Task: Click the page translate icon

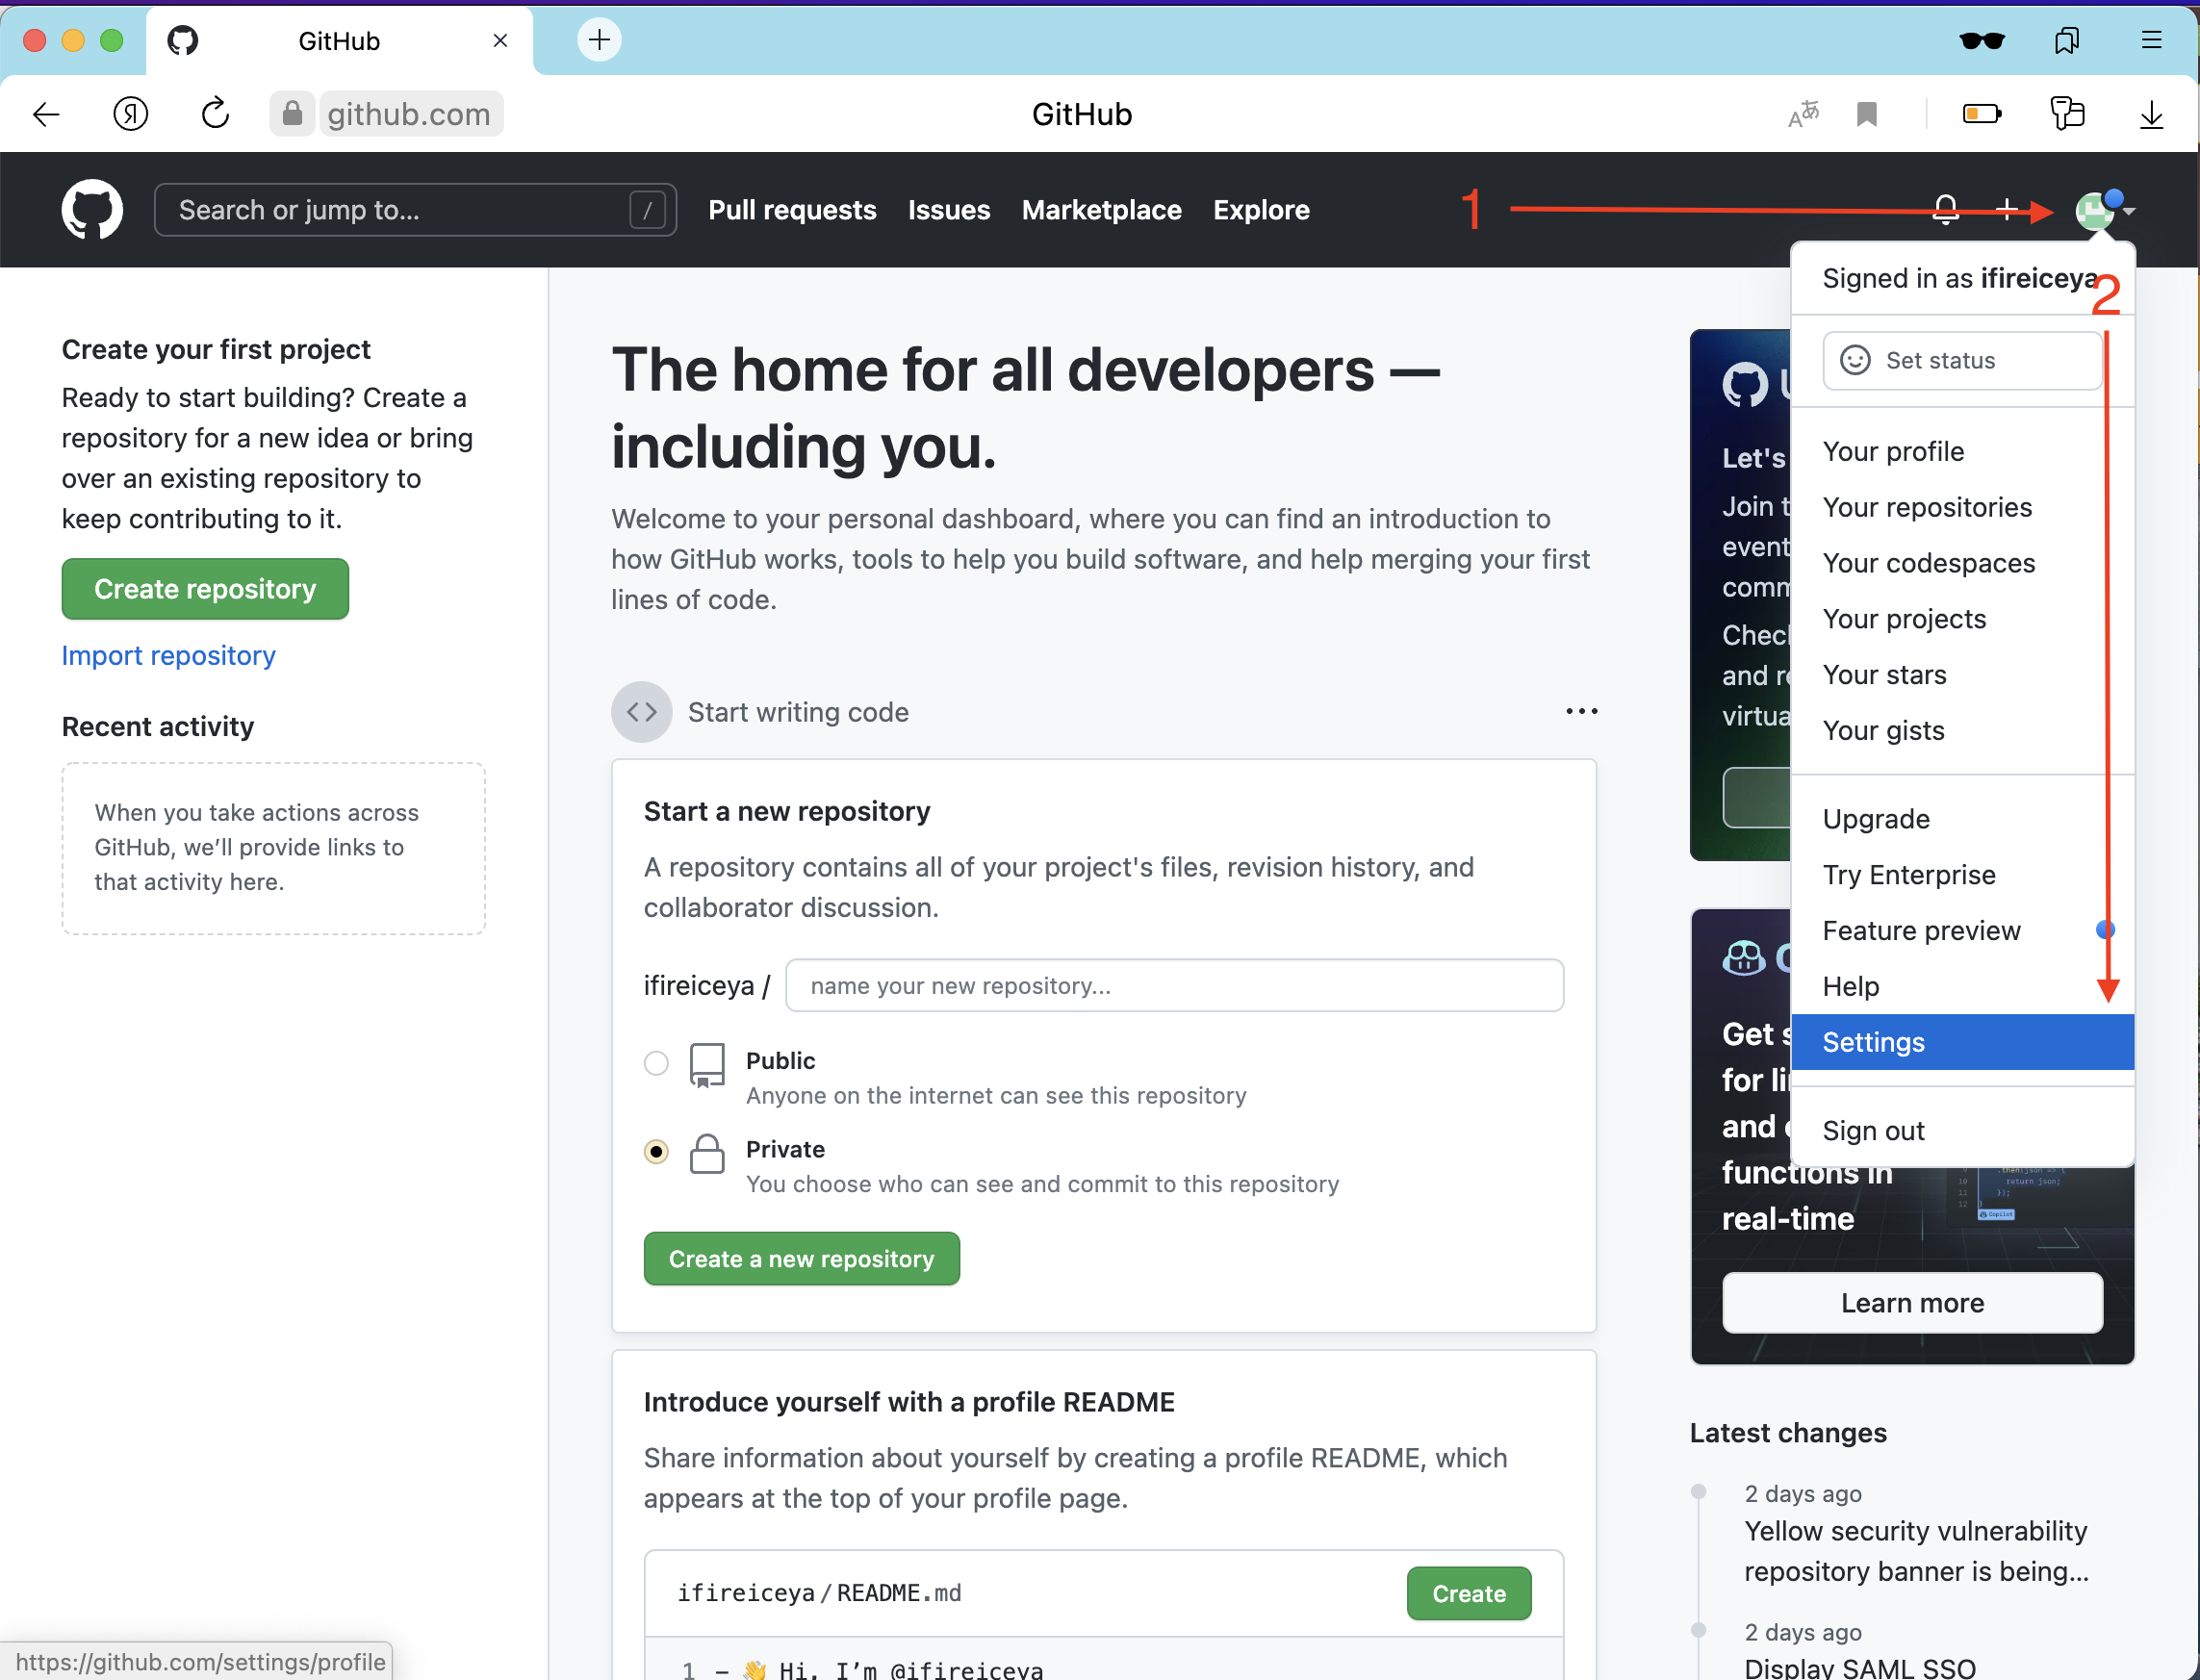Action: click(x=1803, y=114)
